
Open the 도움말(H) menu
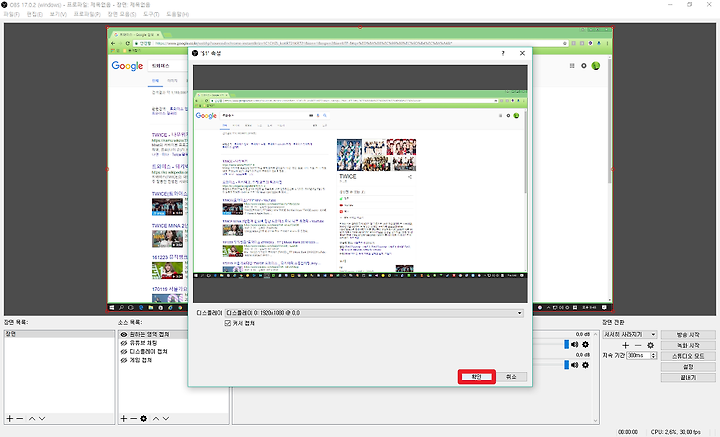point(177,14)
